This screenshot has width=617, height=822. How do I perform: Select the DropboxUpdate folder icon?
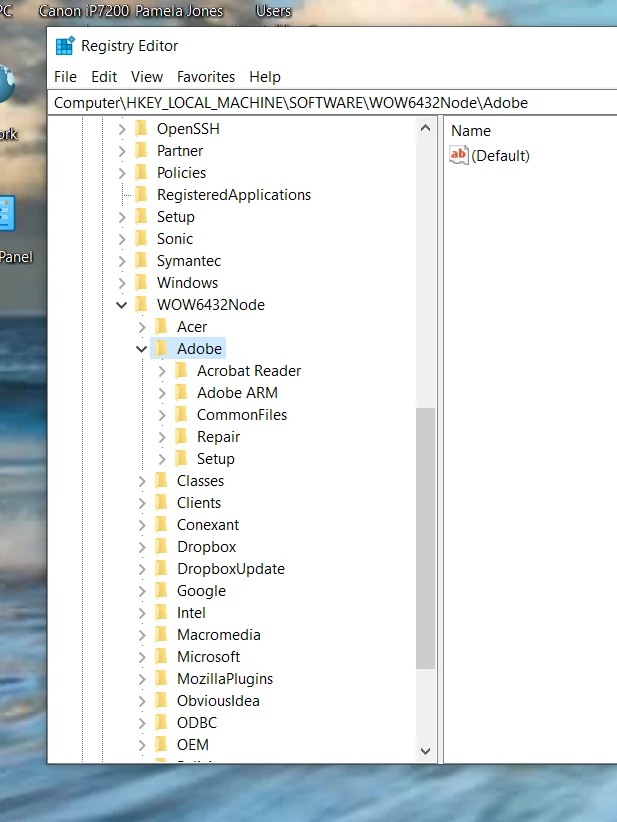161,569
